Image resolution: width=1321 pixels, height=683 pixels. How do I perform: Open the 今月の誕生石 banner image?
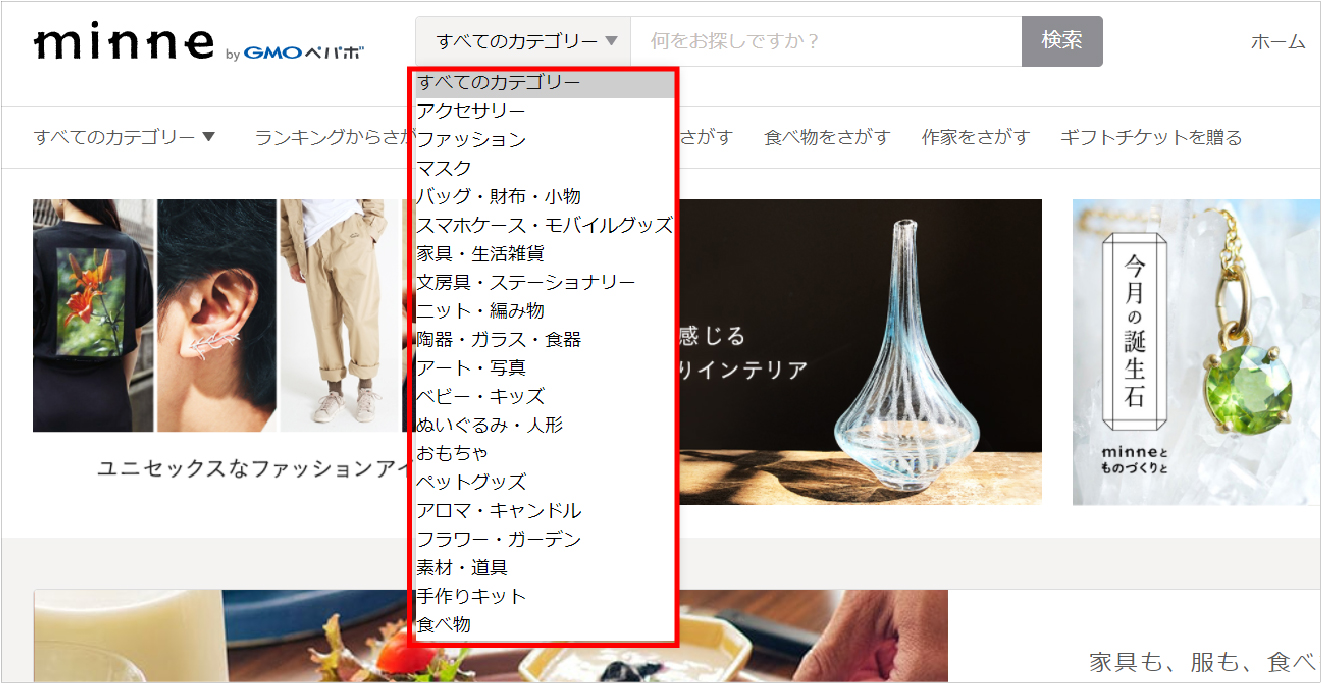point(1196,352)
